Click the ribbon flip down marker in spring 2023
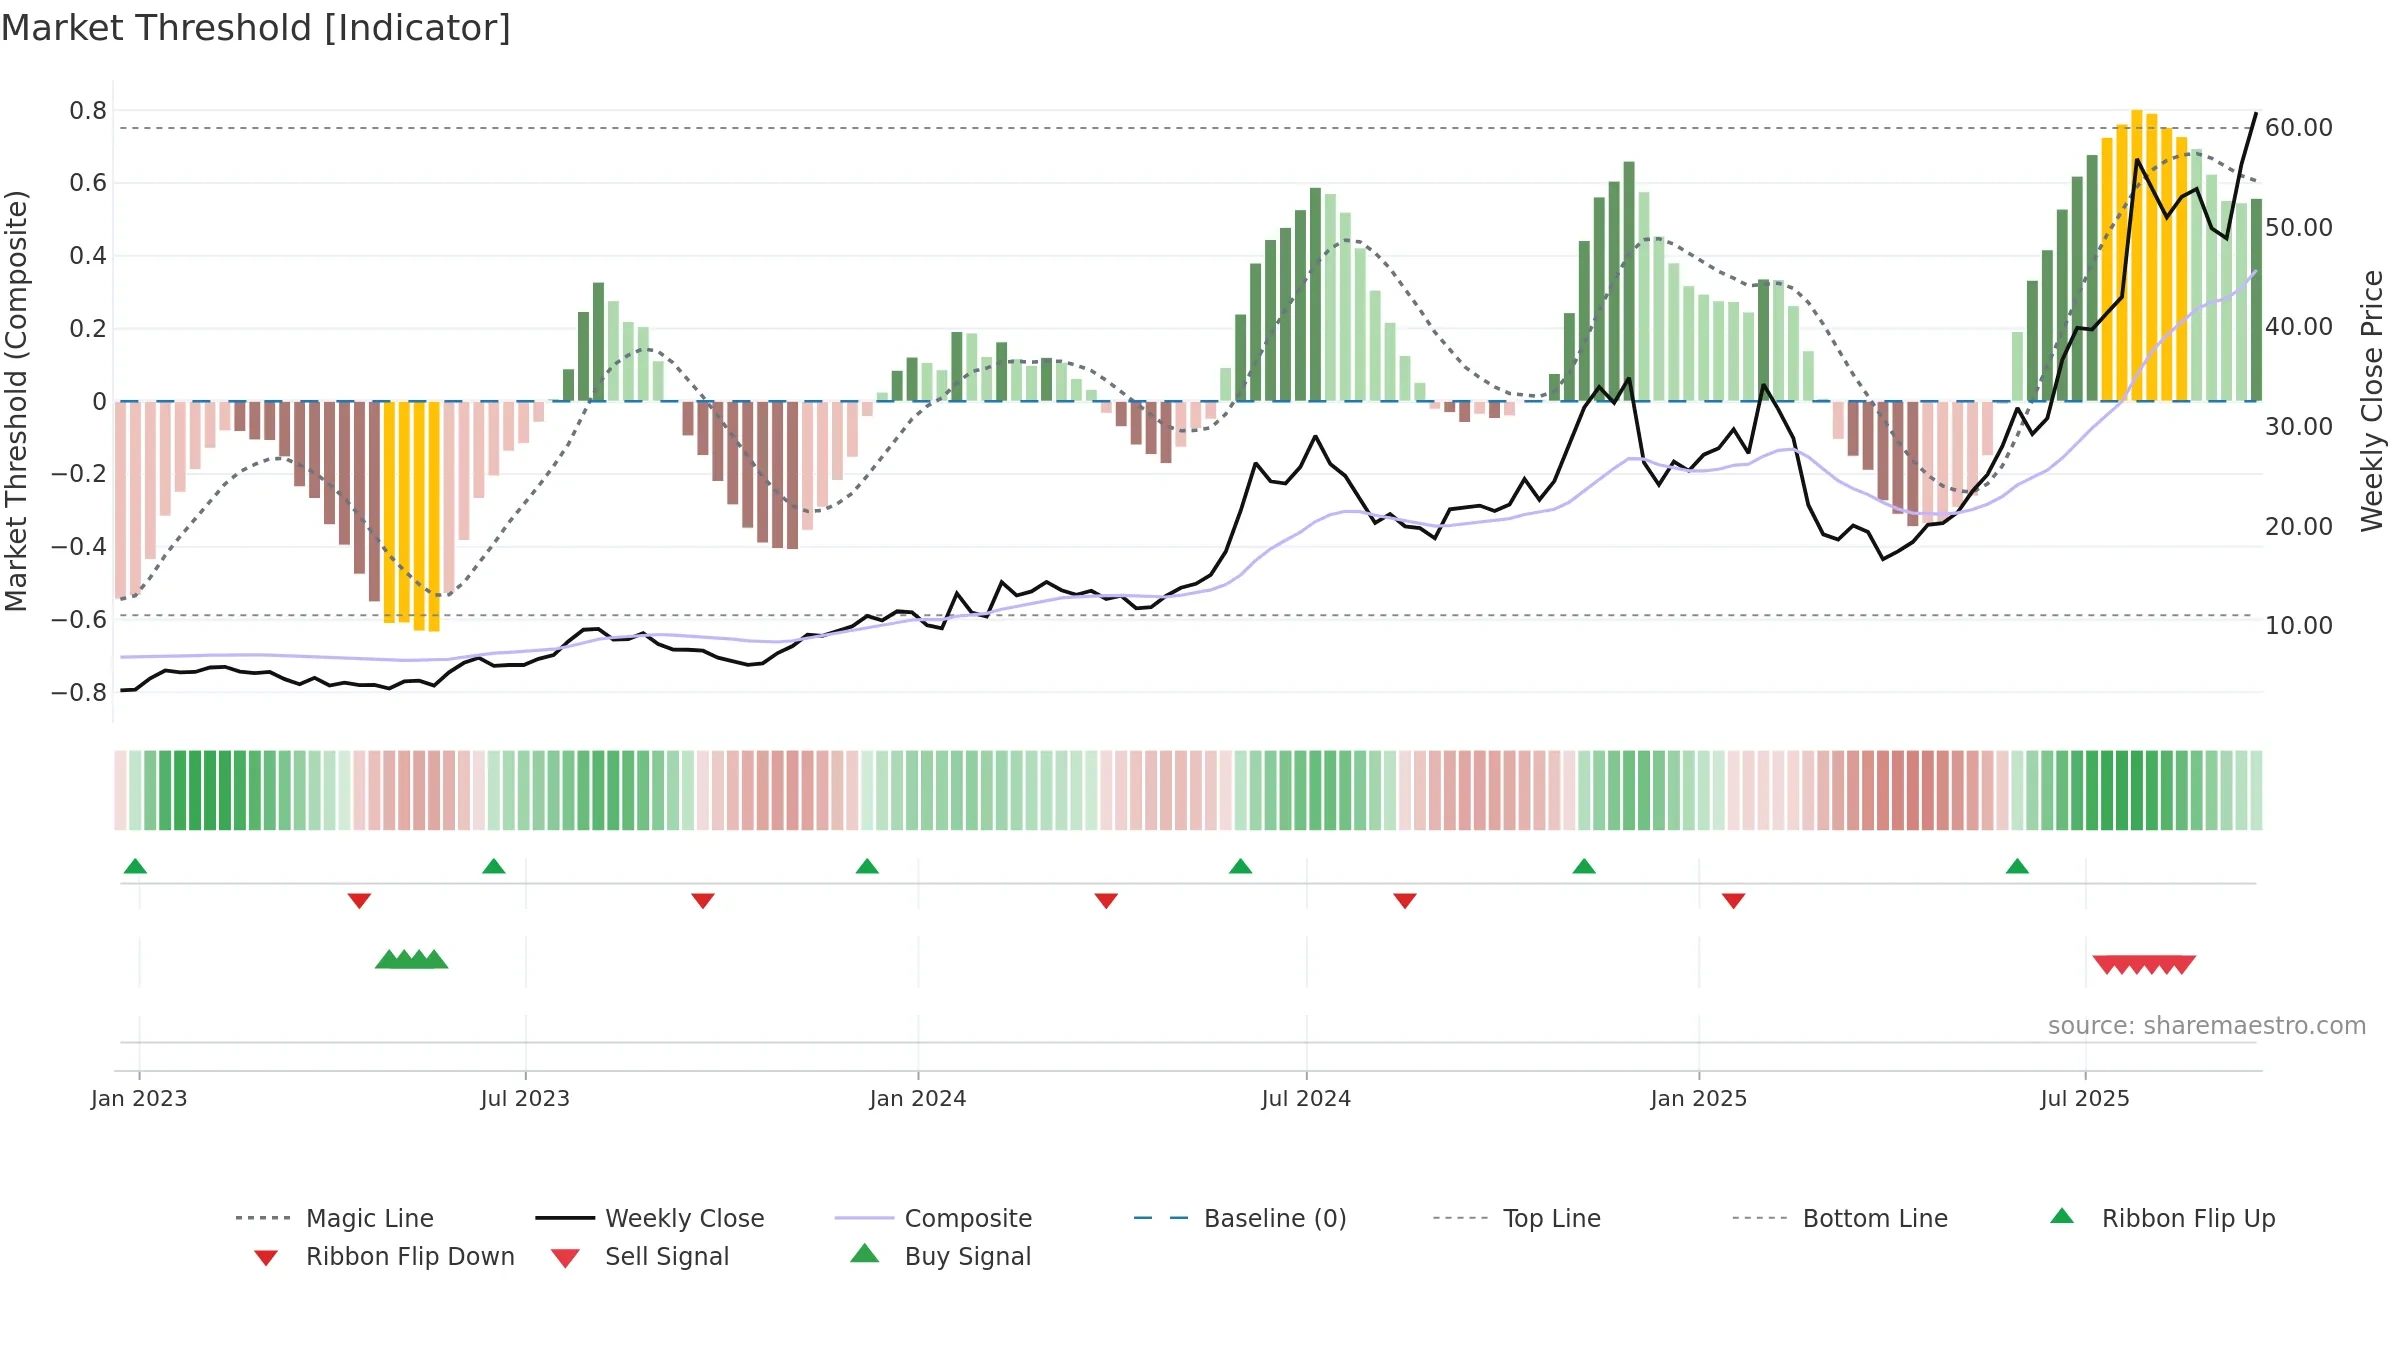 click(359, 901)
